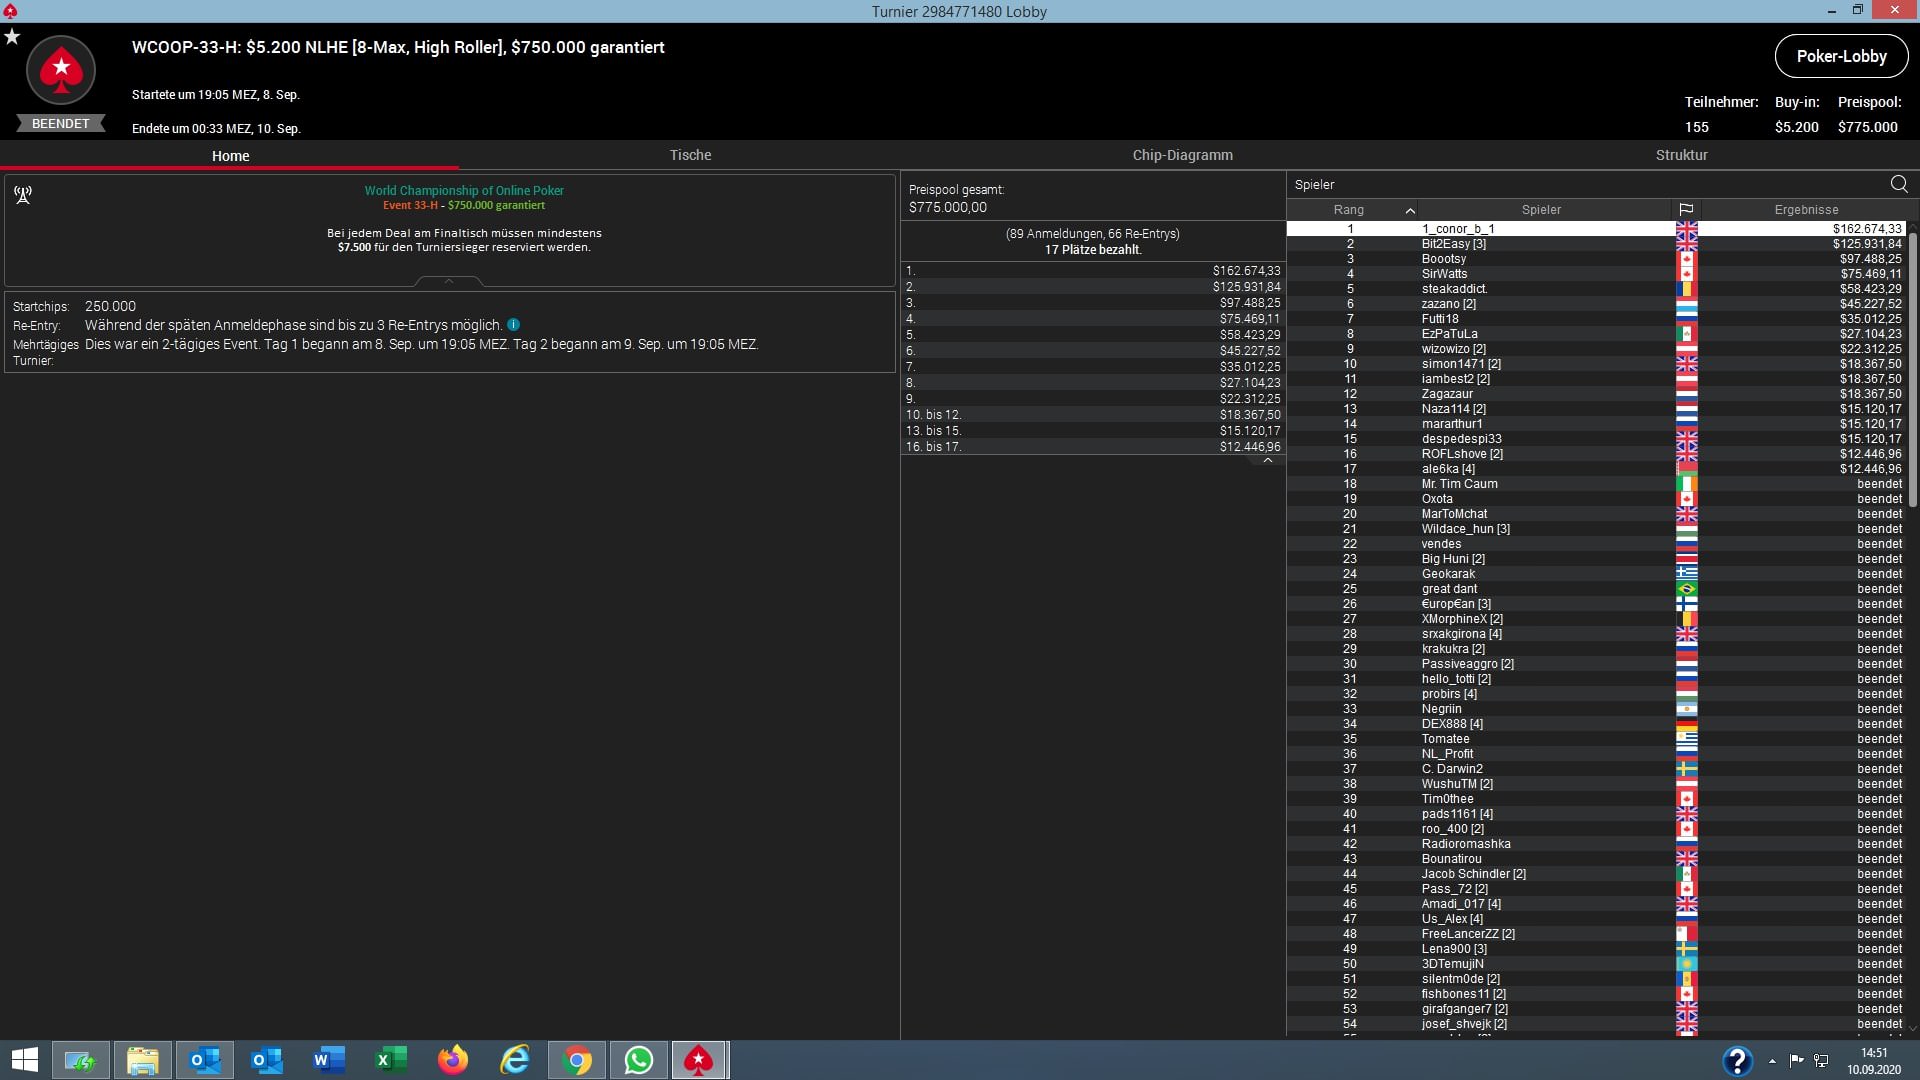Viewport: 1920px width, 1080px height.
Task: Click the Poker-Lobby button
Action: click(1841, 56)
